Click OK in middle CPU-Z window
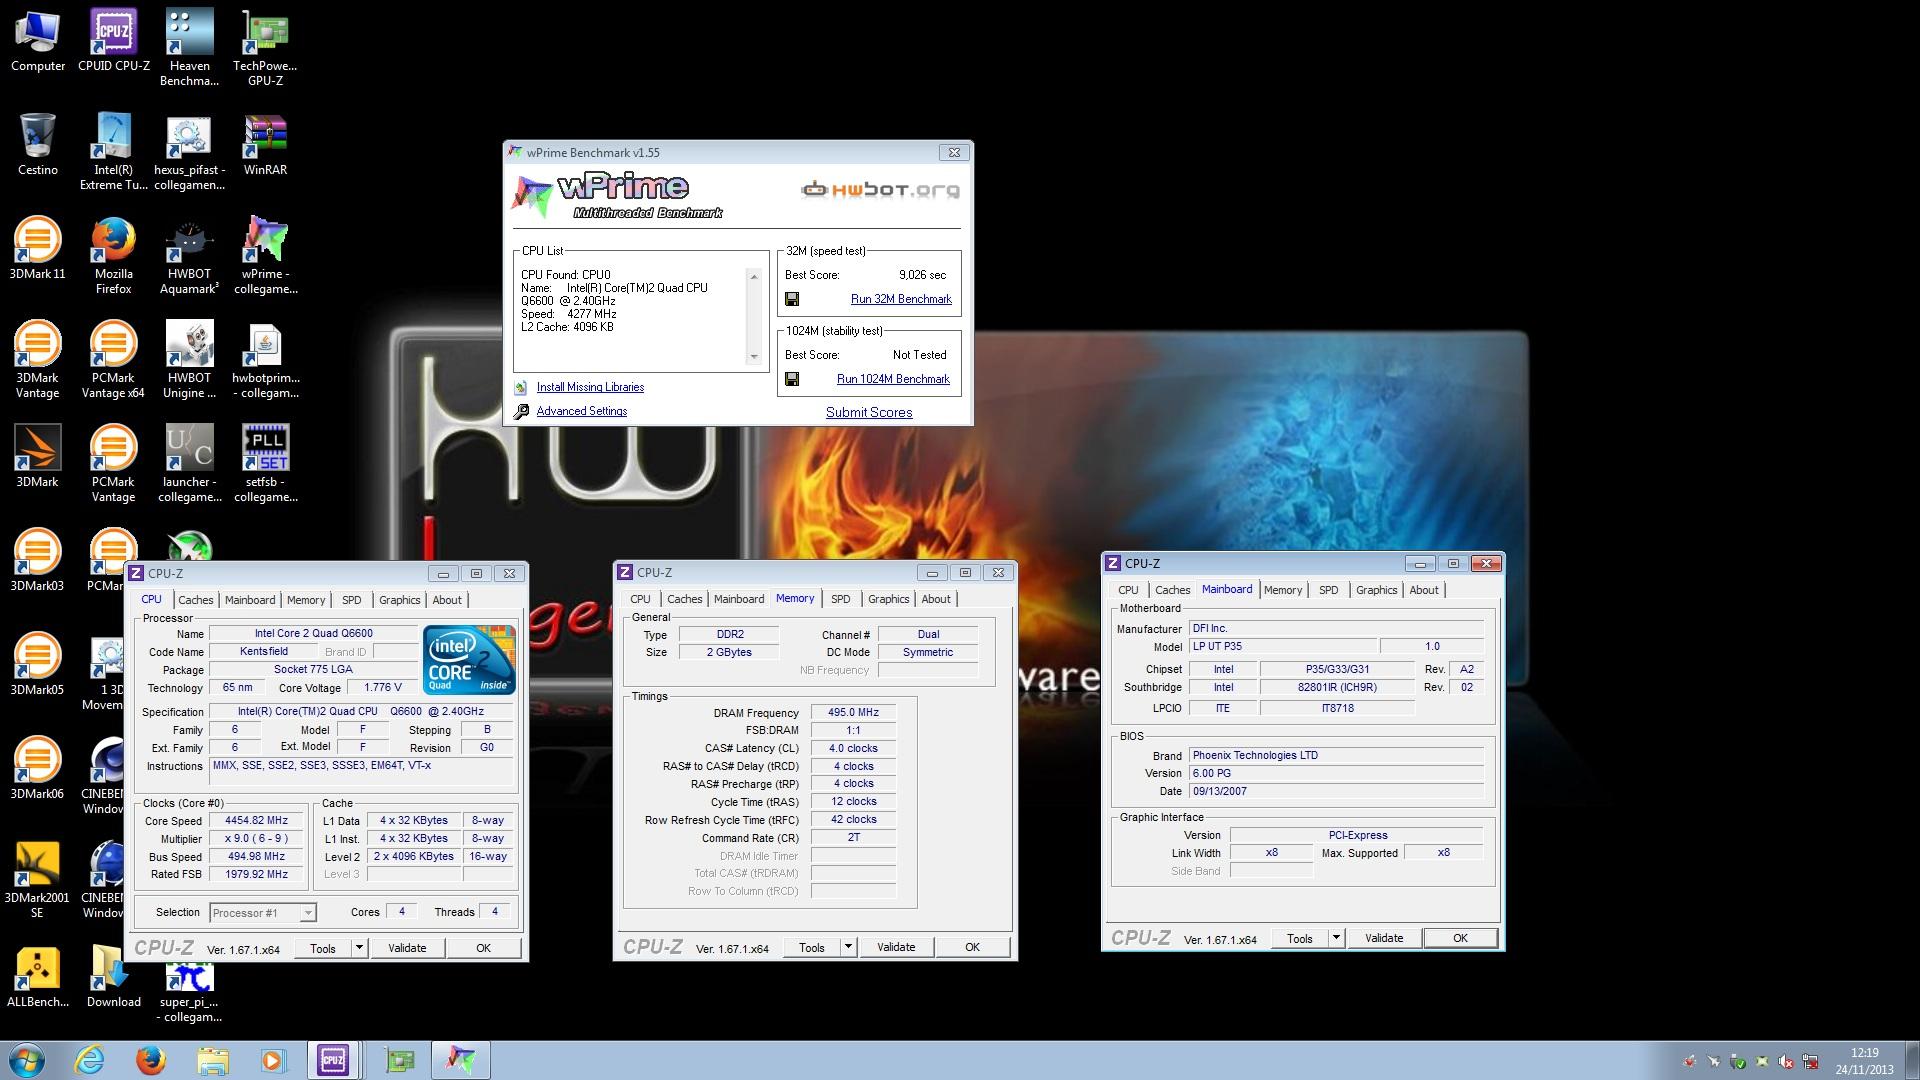 point(972,947)
